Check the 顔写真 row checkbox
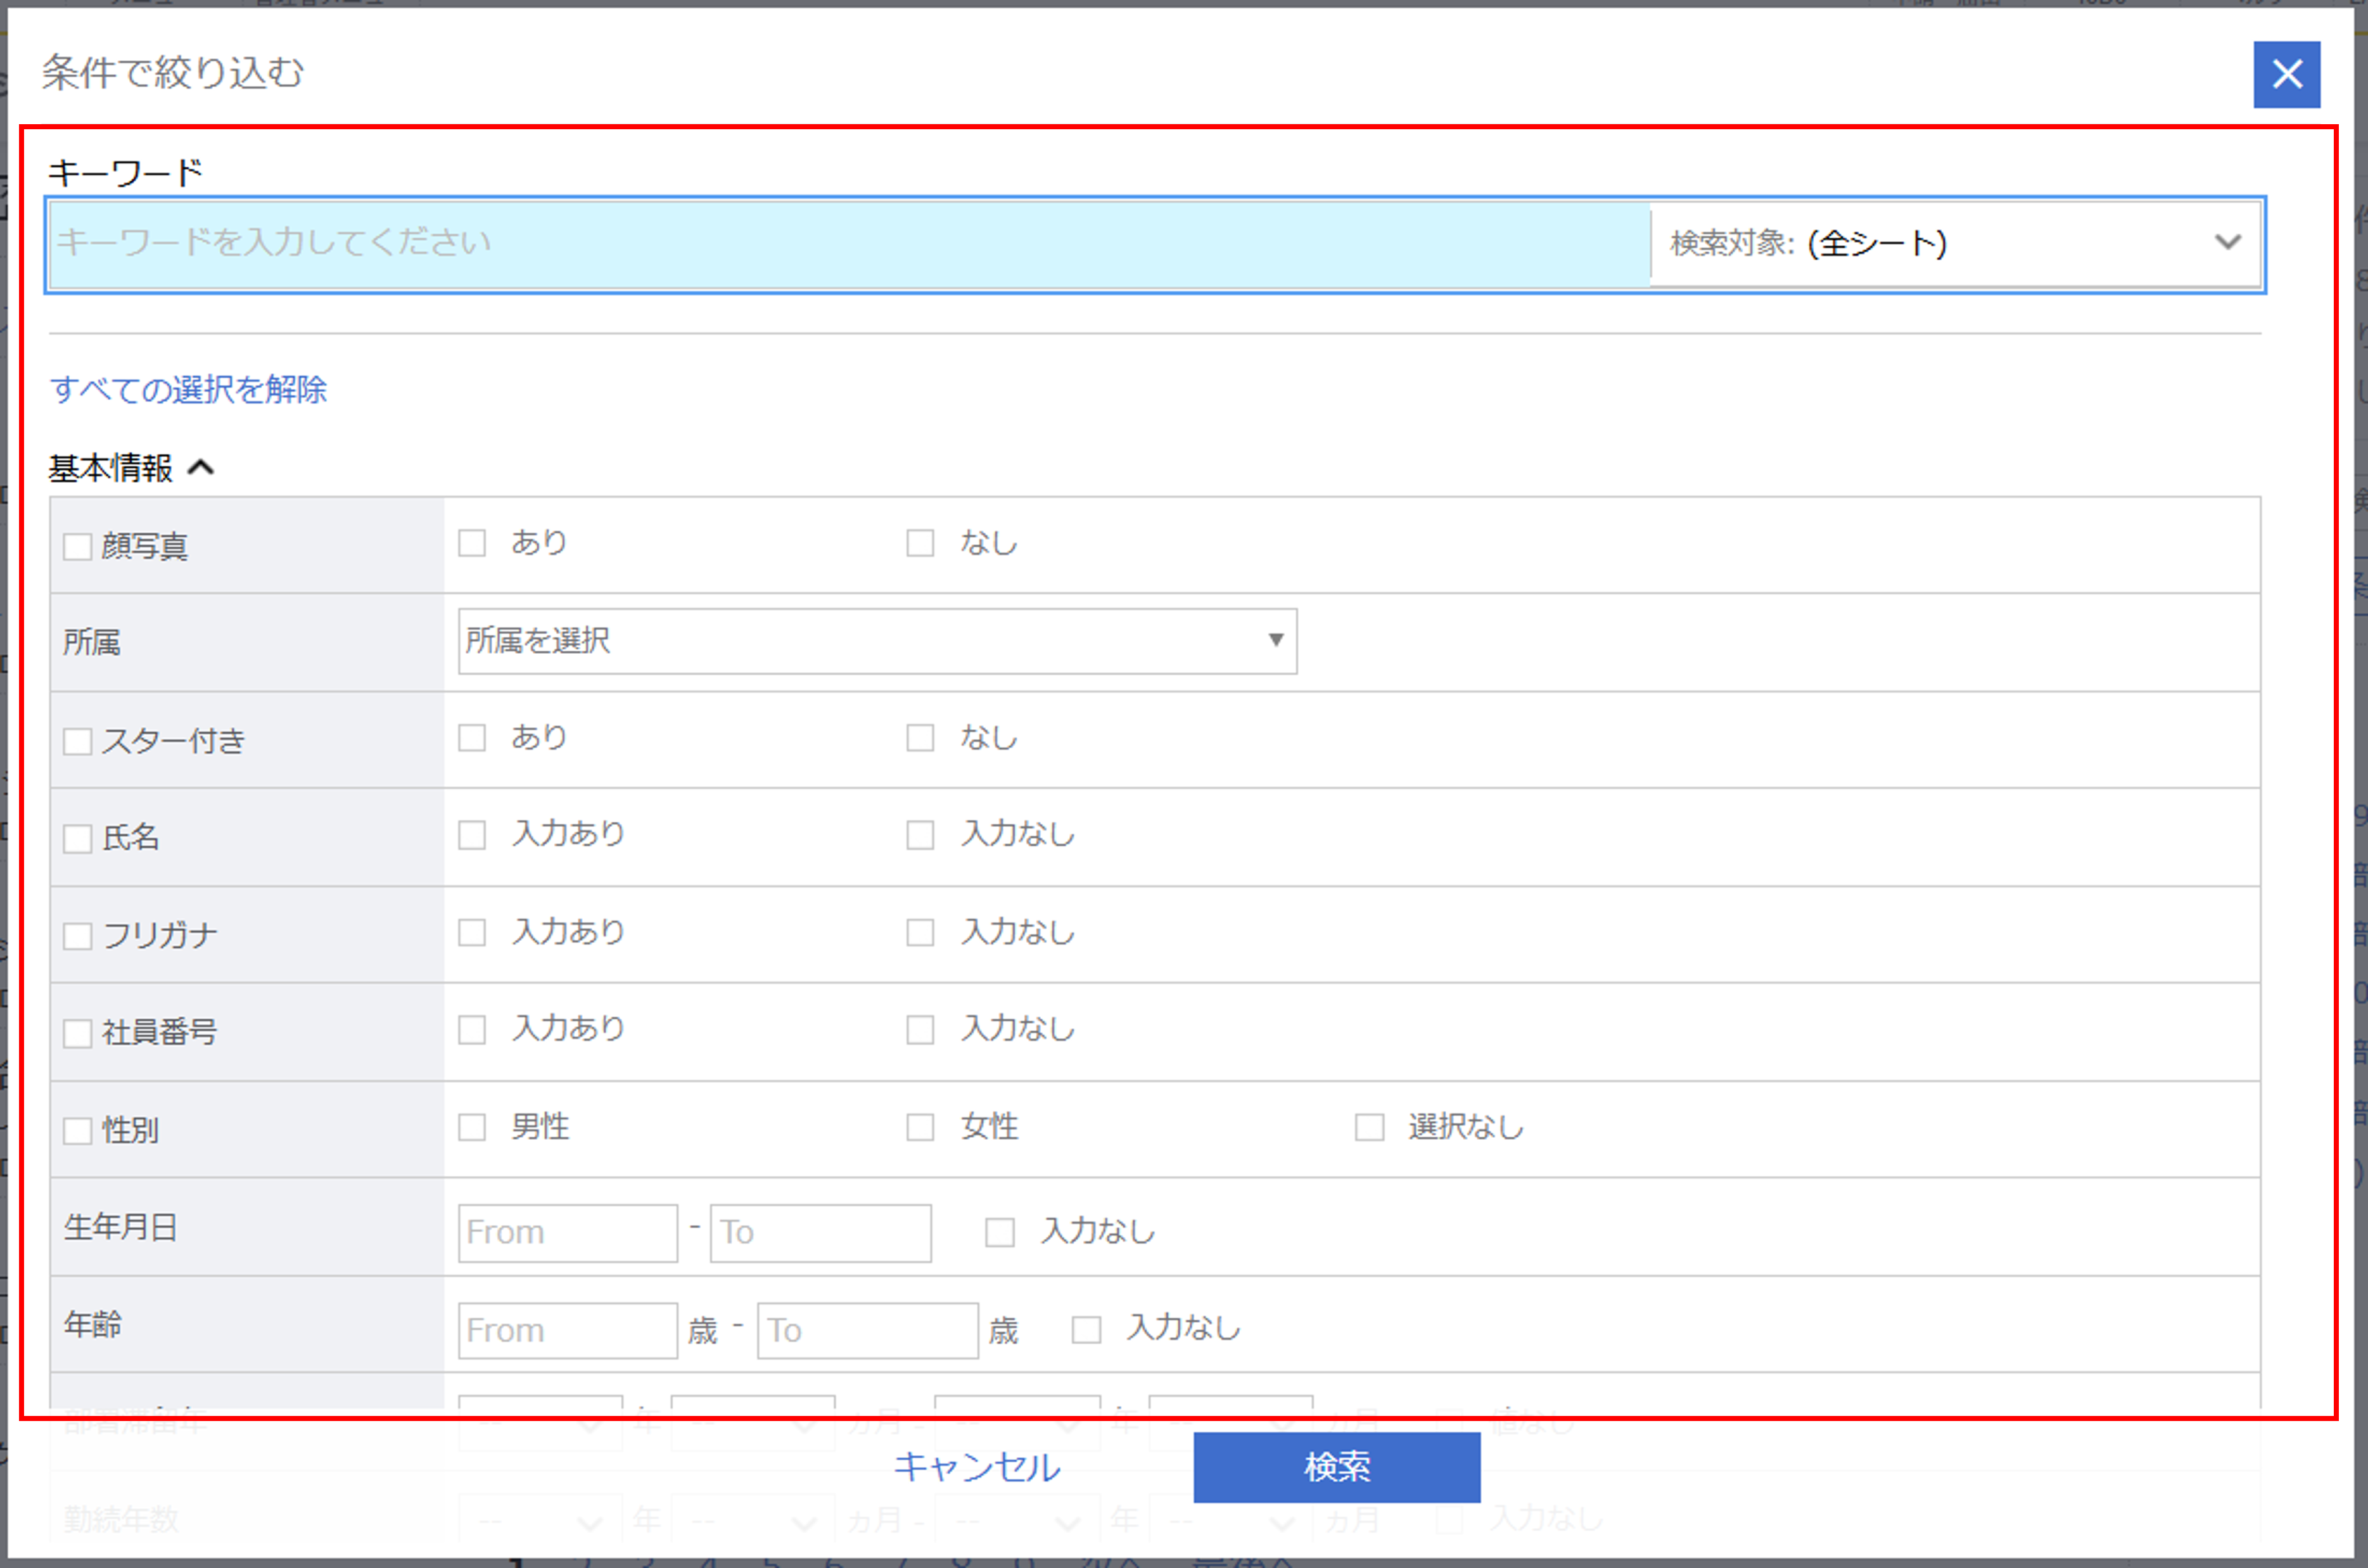 click(77, 546)
